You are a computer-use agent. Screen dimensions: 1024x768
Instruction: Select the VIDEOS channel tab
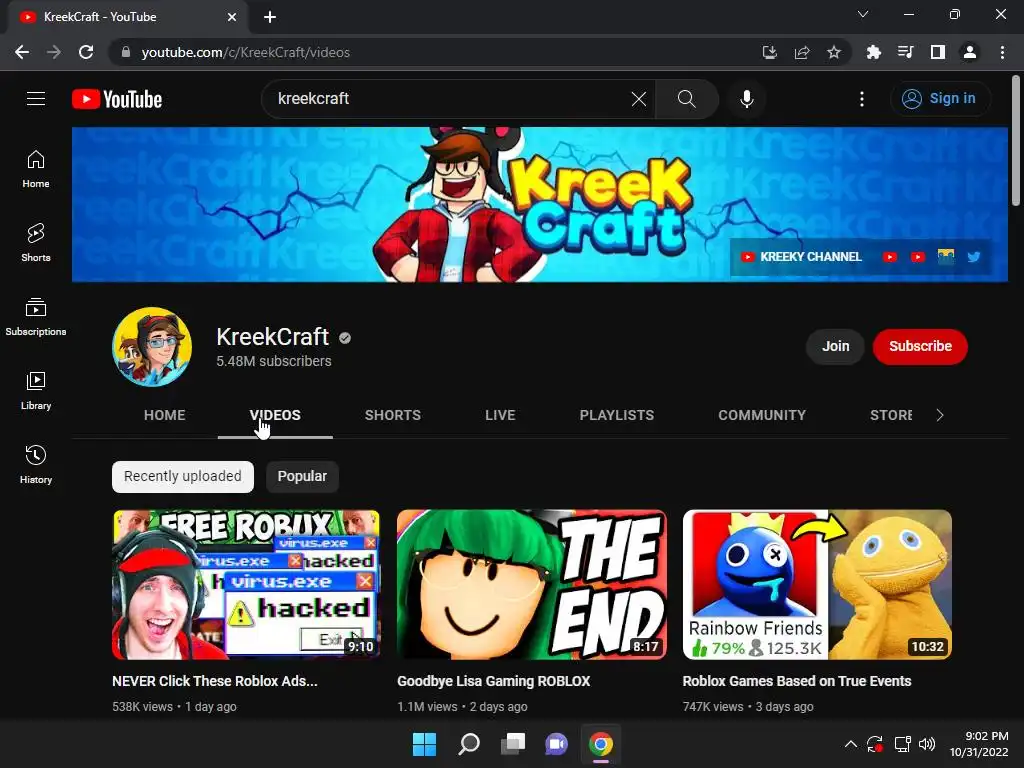click(x=275, y=415)
